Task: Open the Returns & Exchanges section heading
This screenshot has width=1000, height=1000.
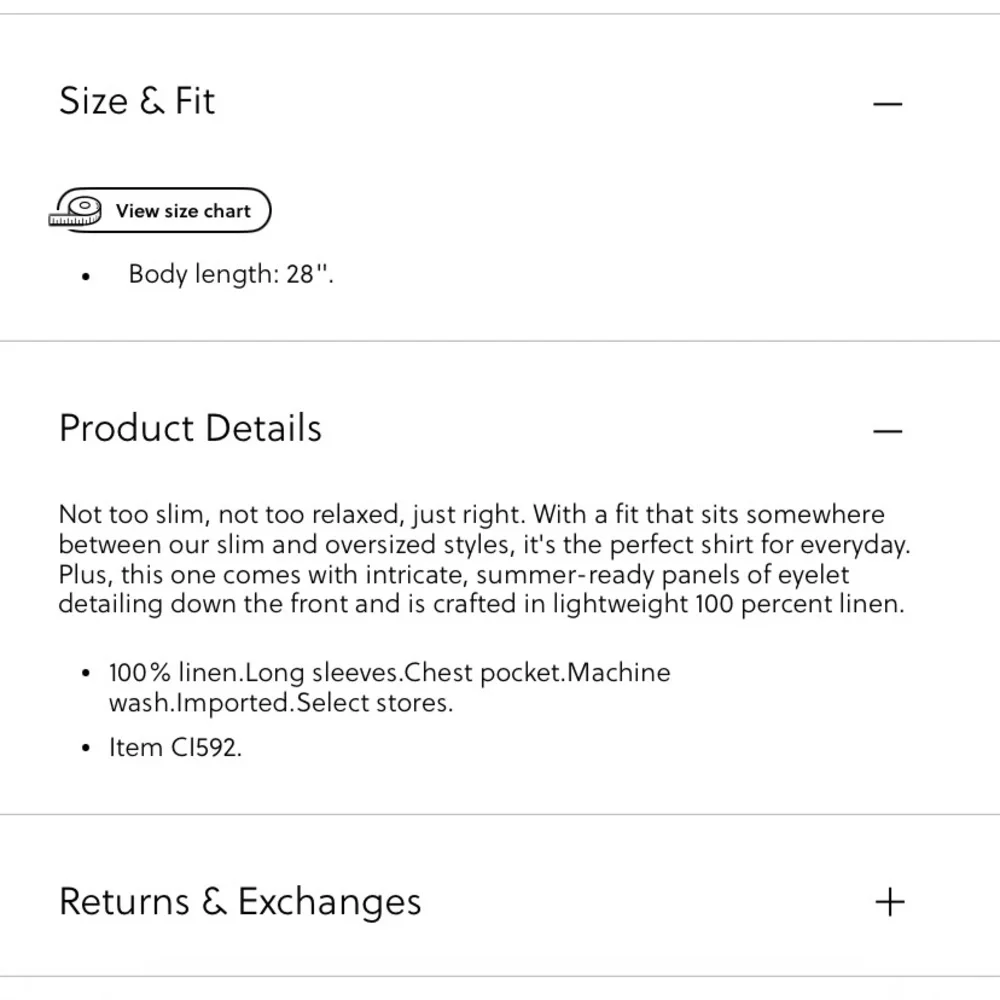Action: [x=240, y=901]
